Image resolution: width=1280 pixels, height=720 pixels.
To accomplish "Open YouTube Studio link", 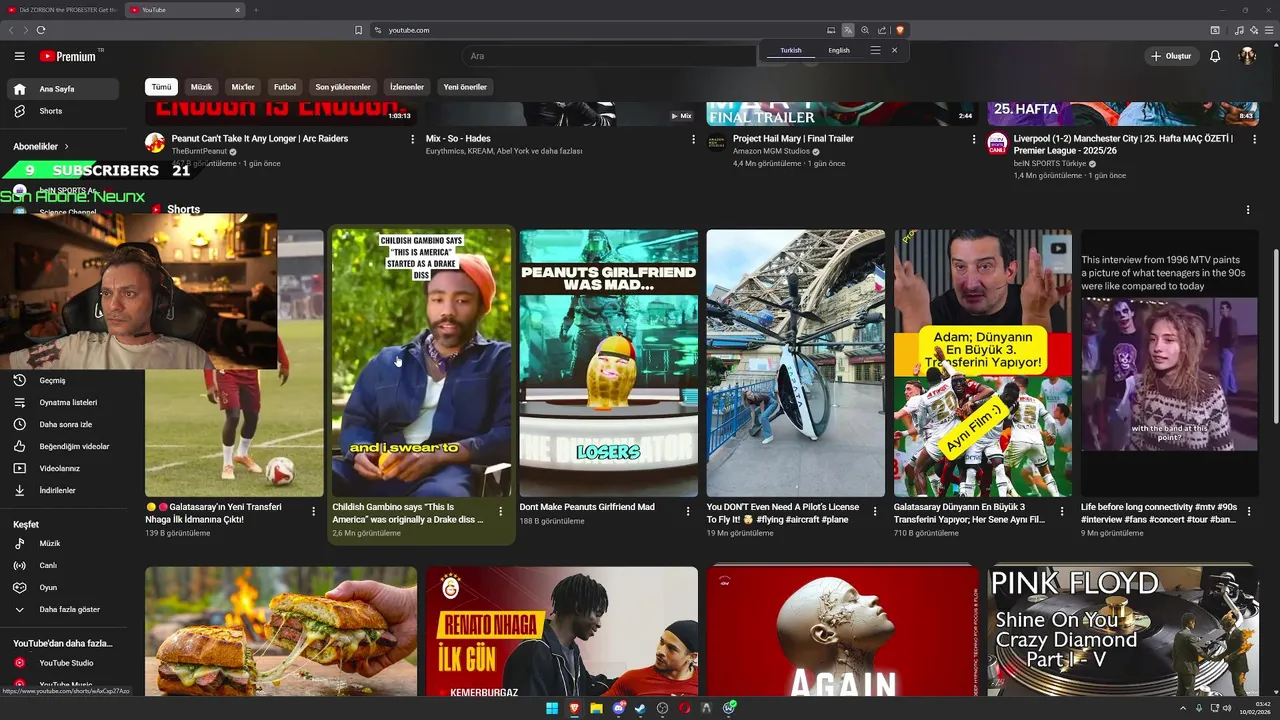I will 62,663.
